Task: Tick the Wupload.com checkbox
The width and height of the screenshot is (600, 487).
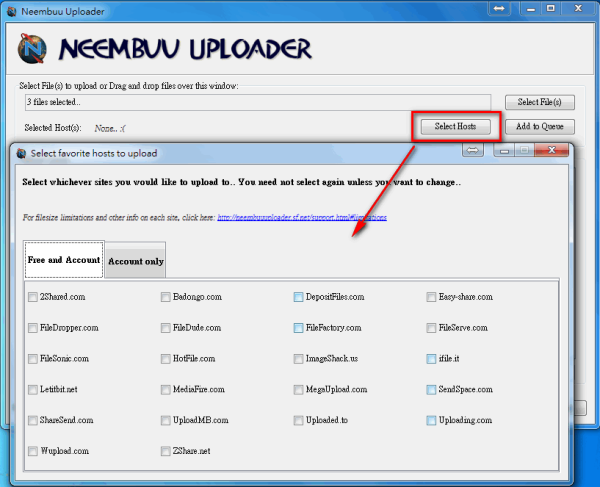Action: click(x=33, y=451)
